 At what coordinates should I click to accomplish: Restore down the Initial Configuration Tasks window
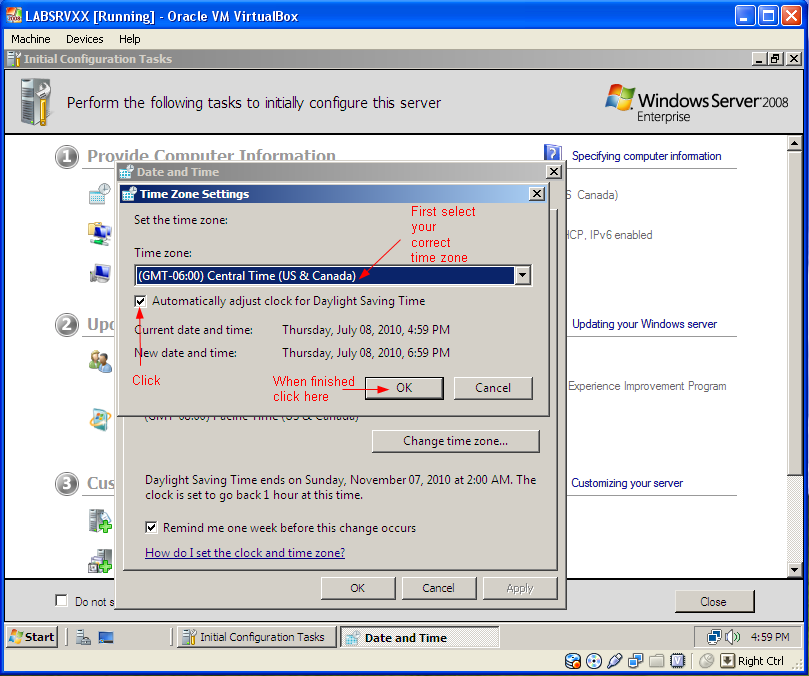pos(775,59)
